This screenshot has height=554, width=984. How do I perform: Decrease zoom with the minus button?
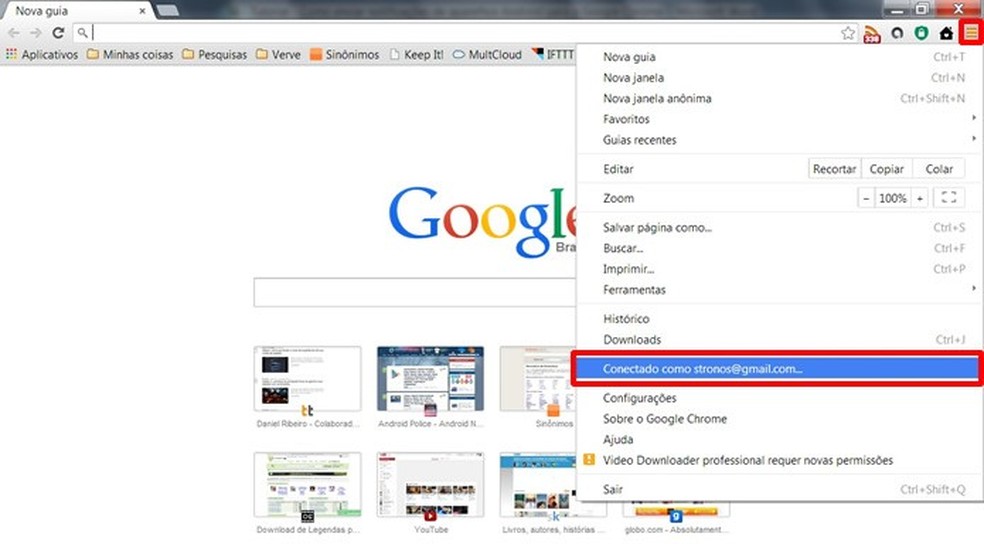866,198
